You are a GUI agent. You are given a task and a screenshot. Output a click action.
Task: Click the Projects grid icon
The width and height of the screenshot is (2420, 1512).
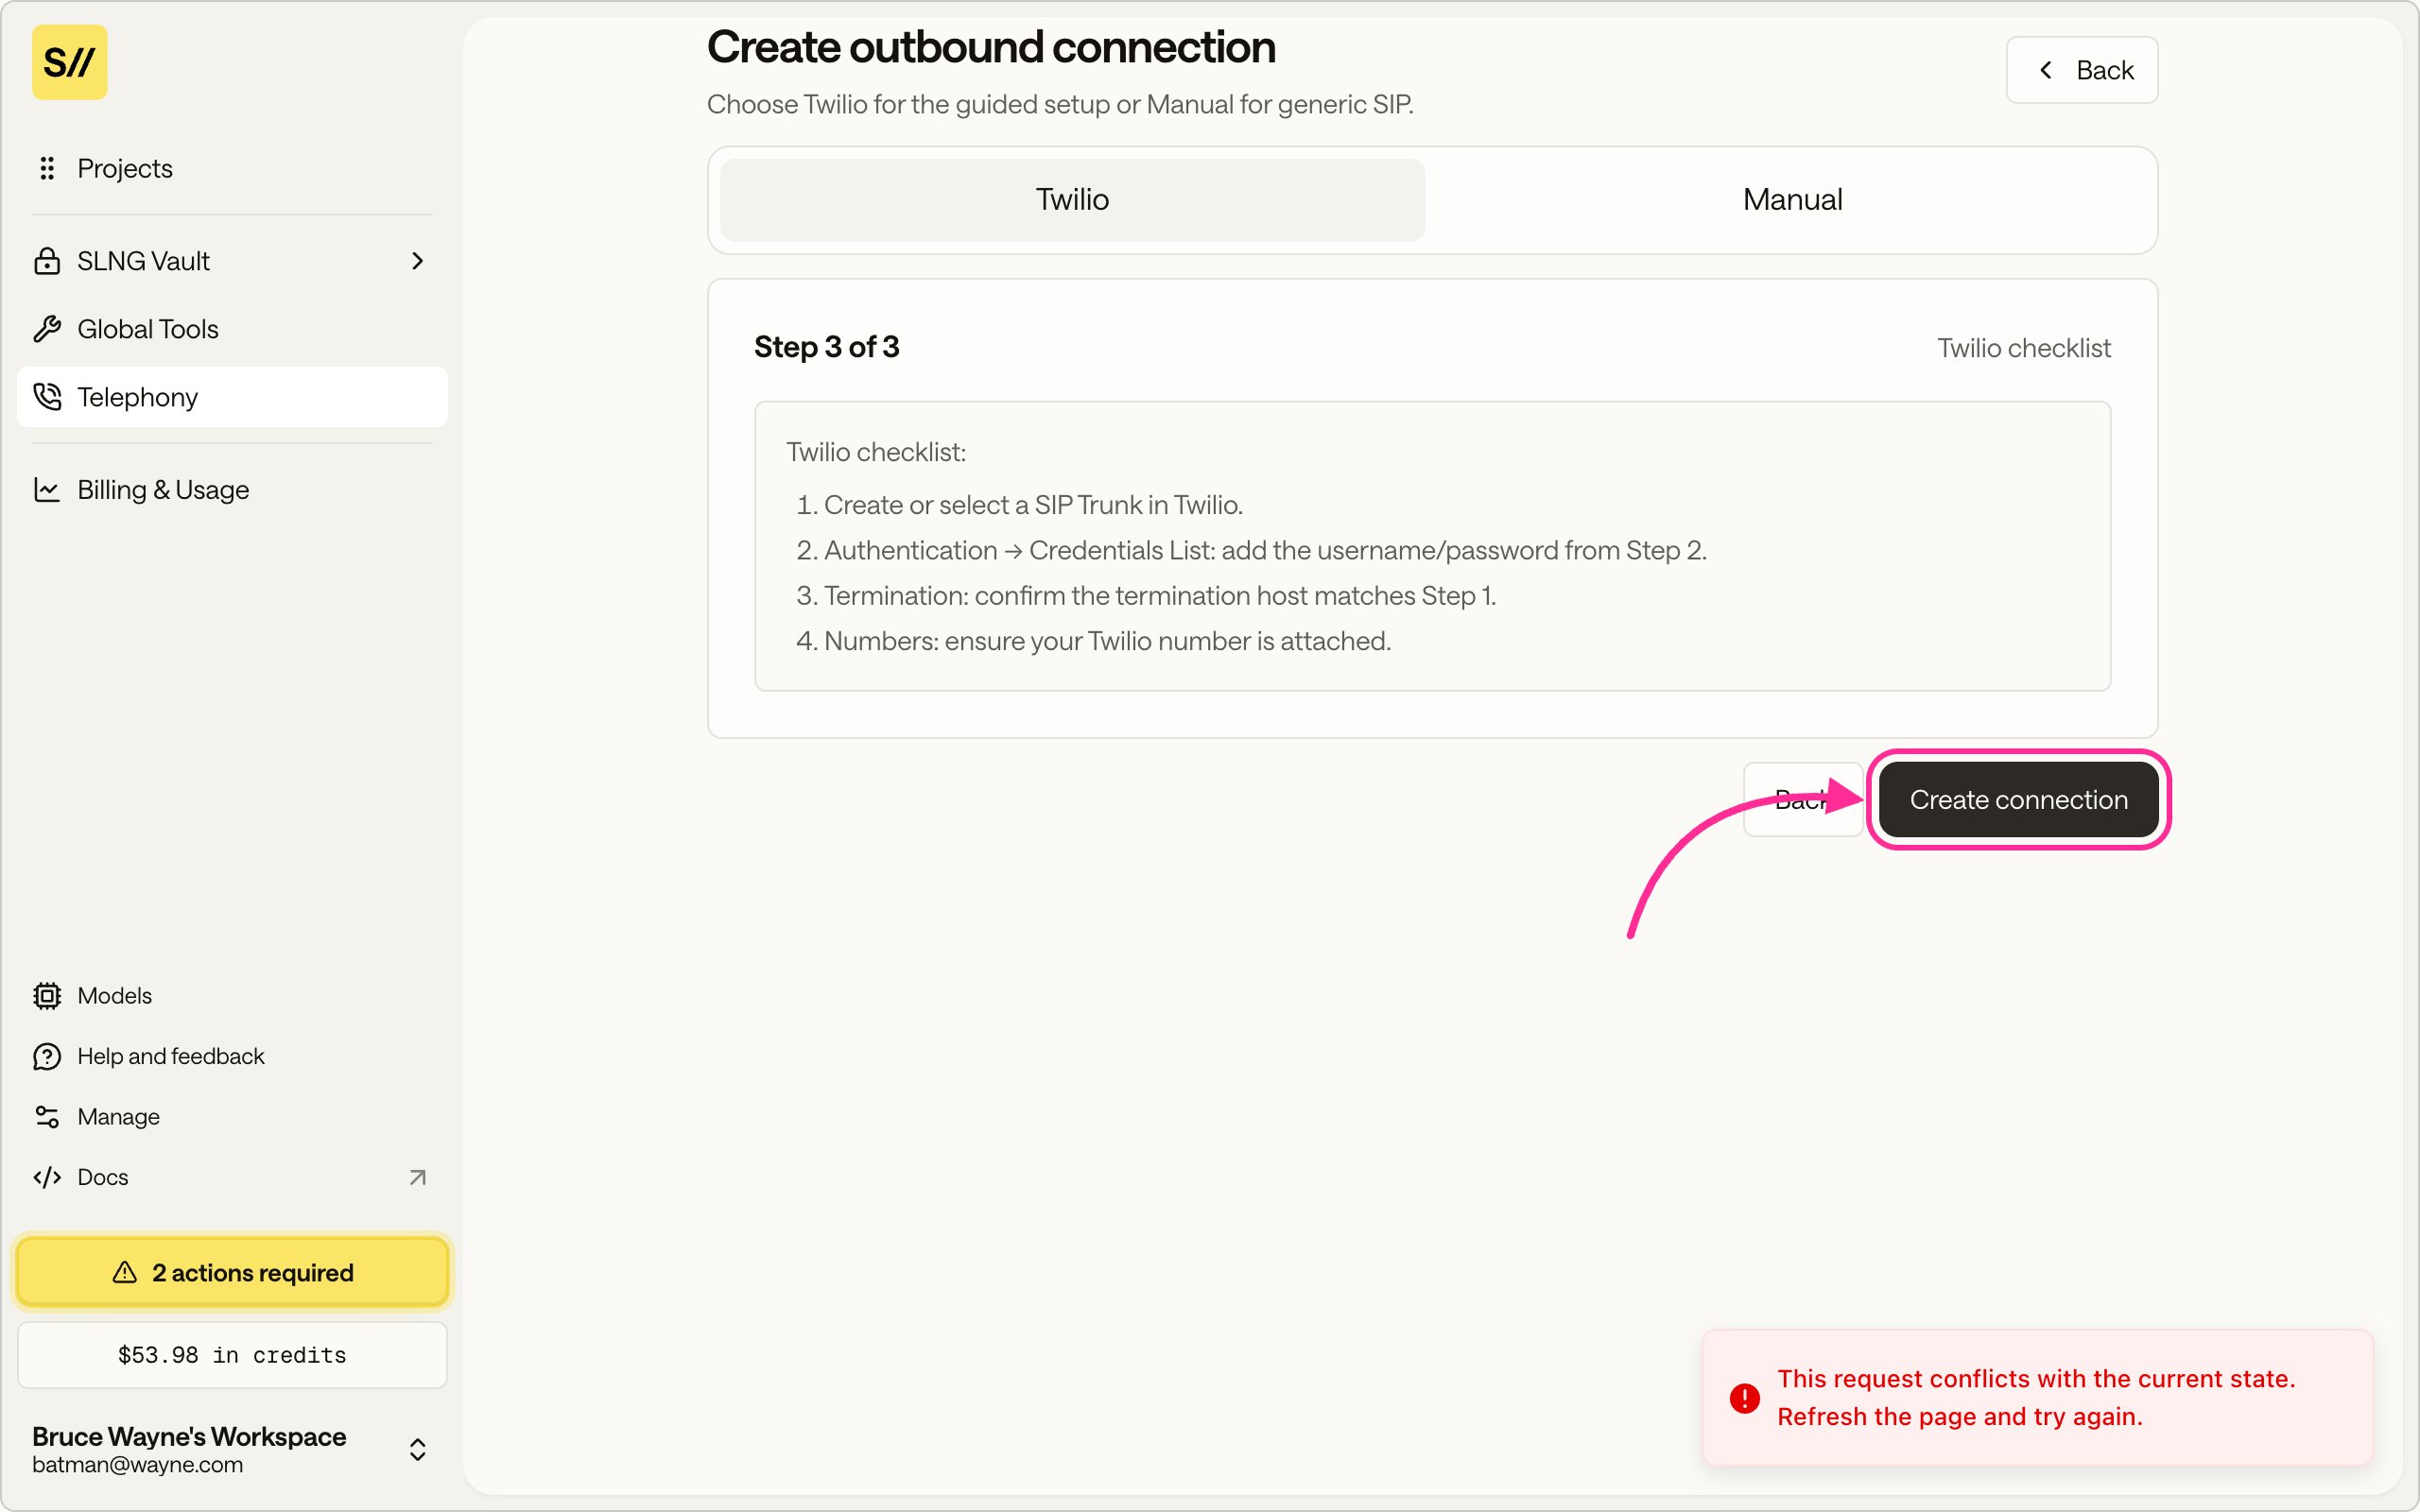pyautogui.click(x=46, y=168)
